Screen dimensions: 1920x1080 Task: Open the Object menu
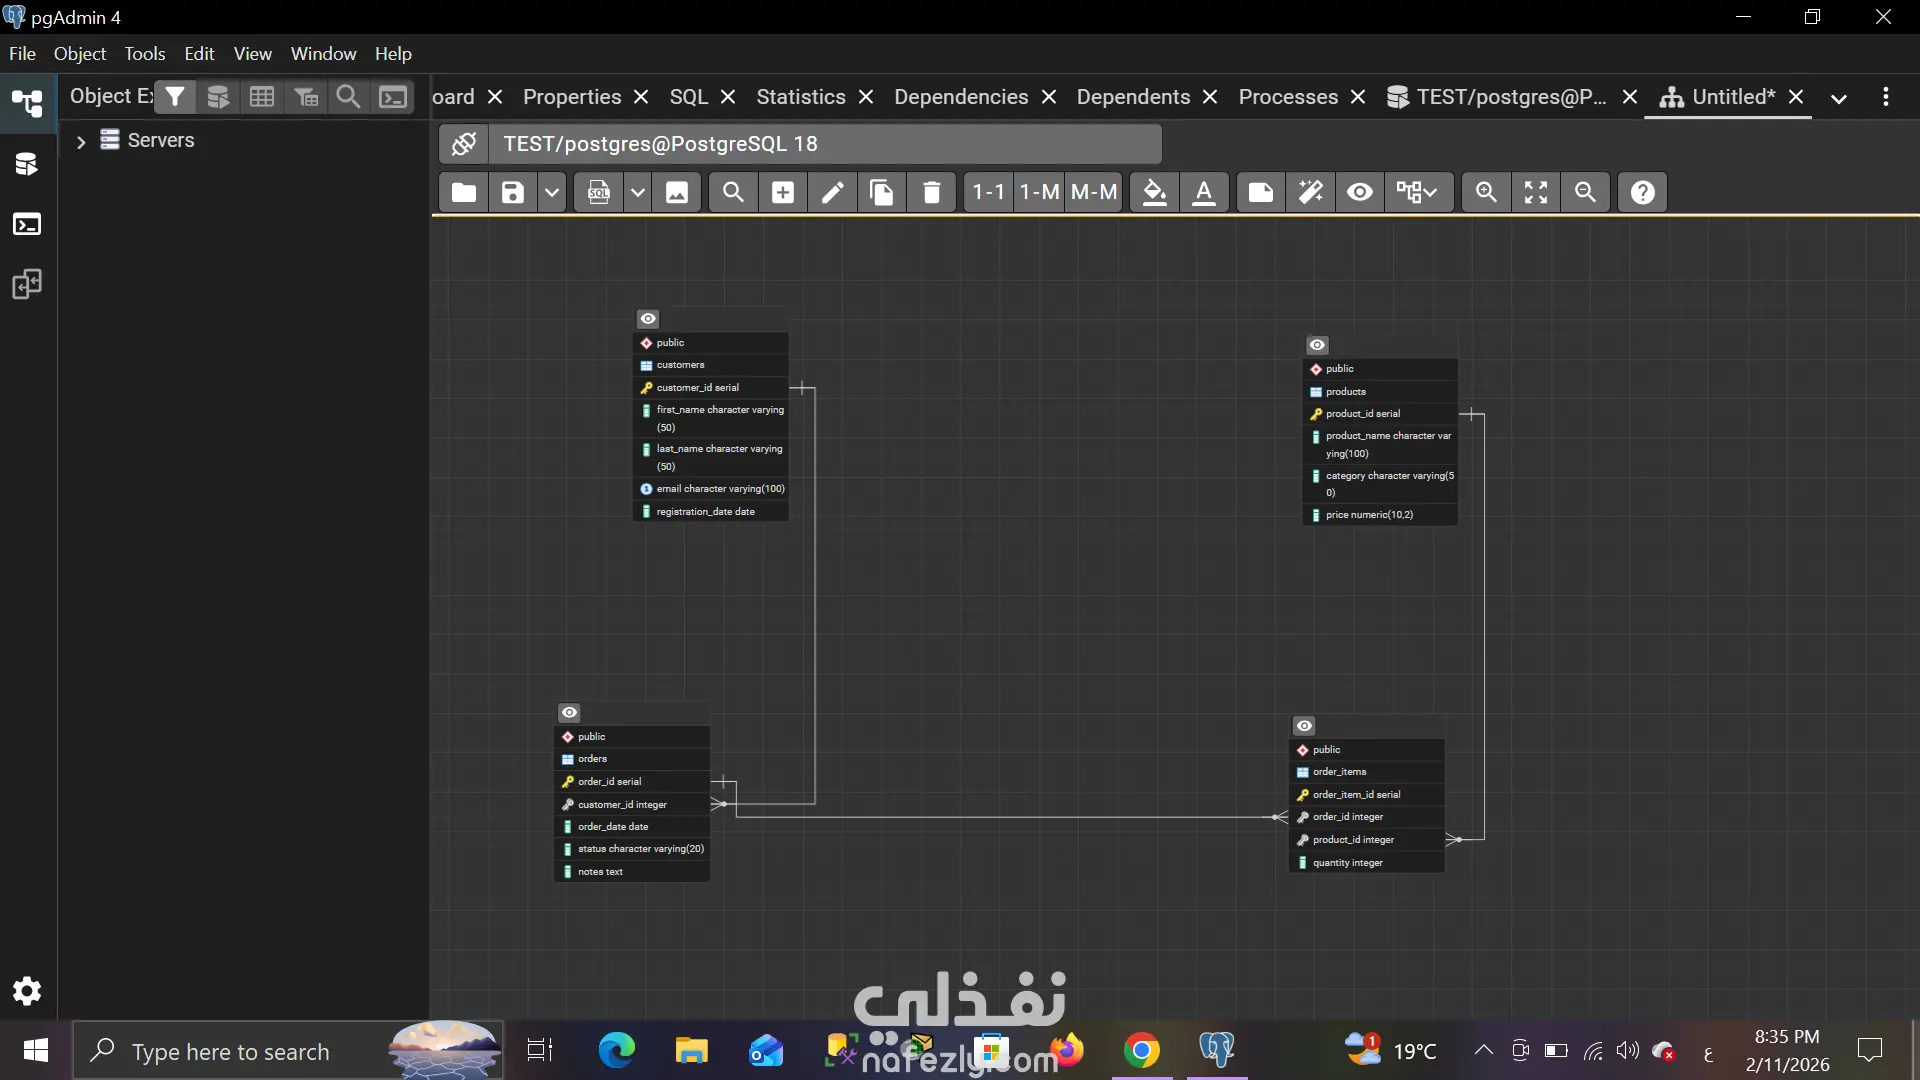[x=80, y=54]
